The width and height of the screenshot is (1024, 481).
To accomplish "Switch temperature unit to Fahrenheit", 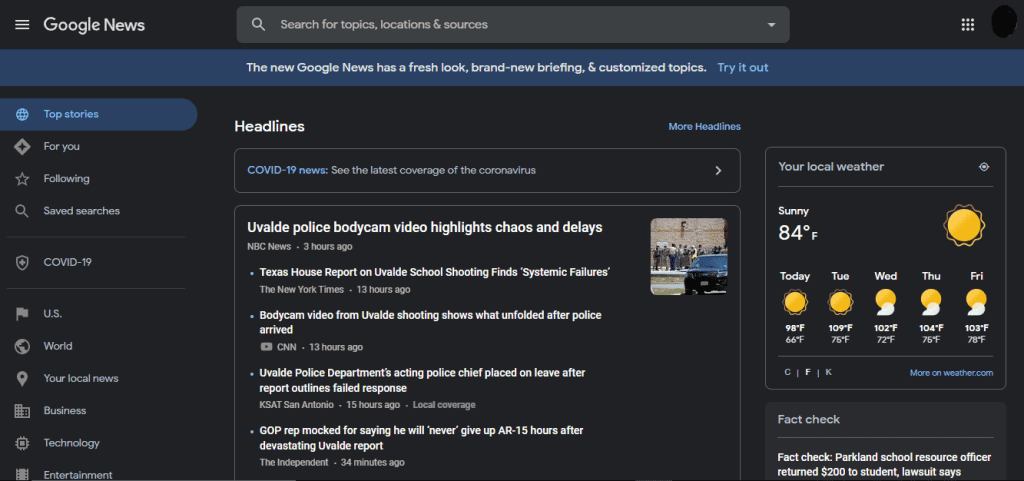I will 808,373.
